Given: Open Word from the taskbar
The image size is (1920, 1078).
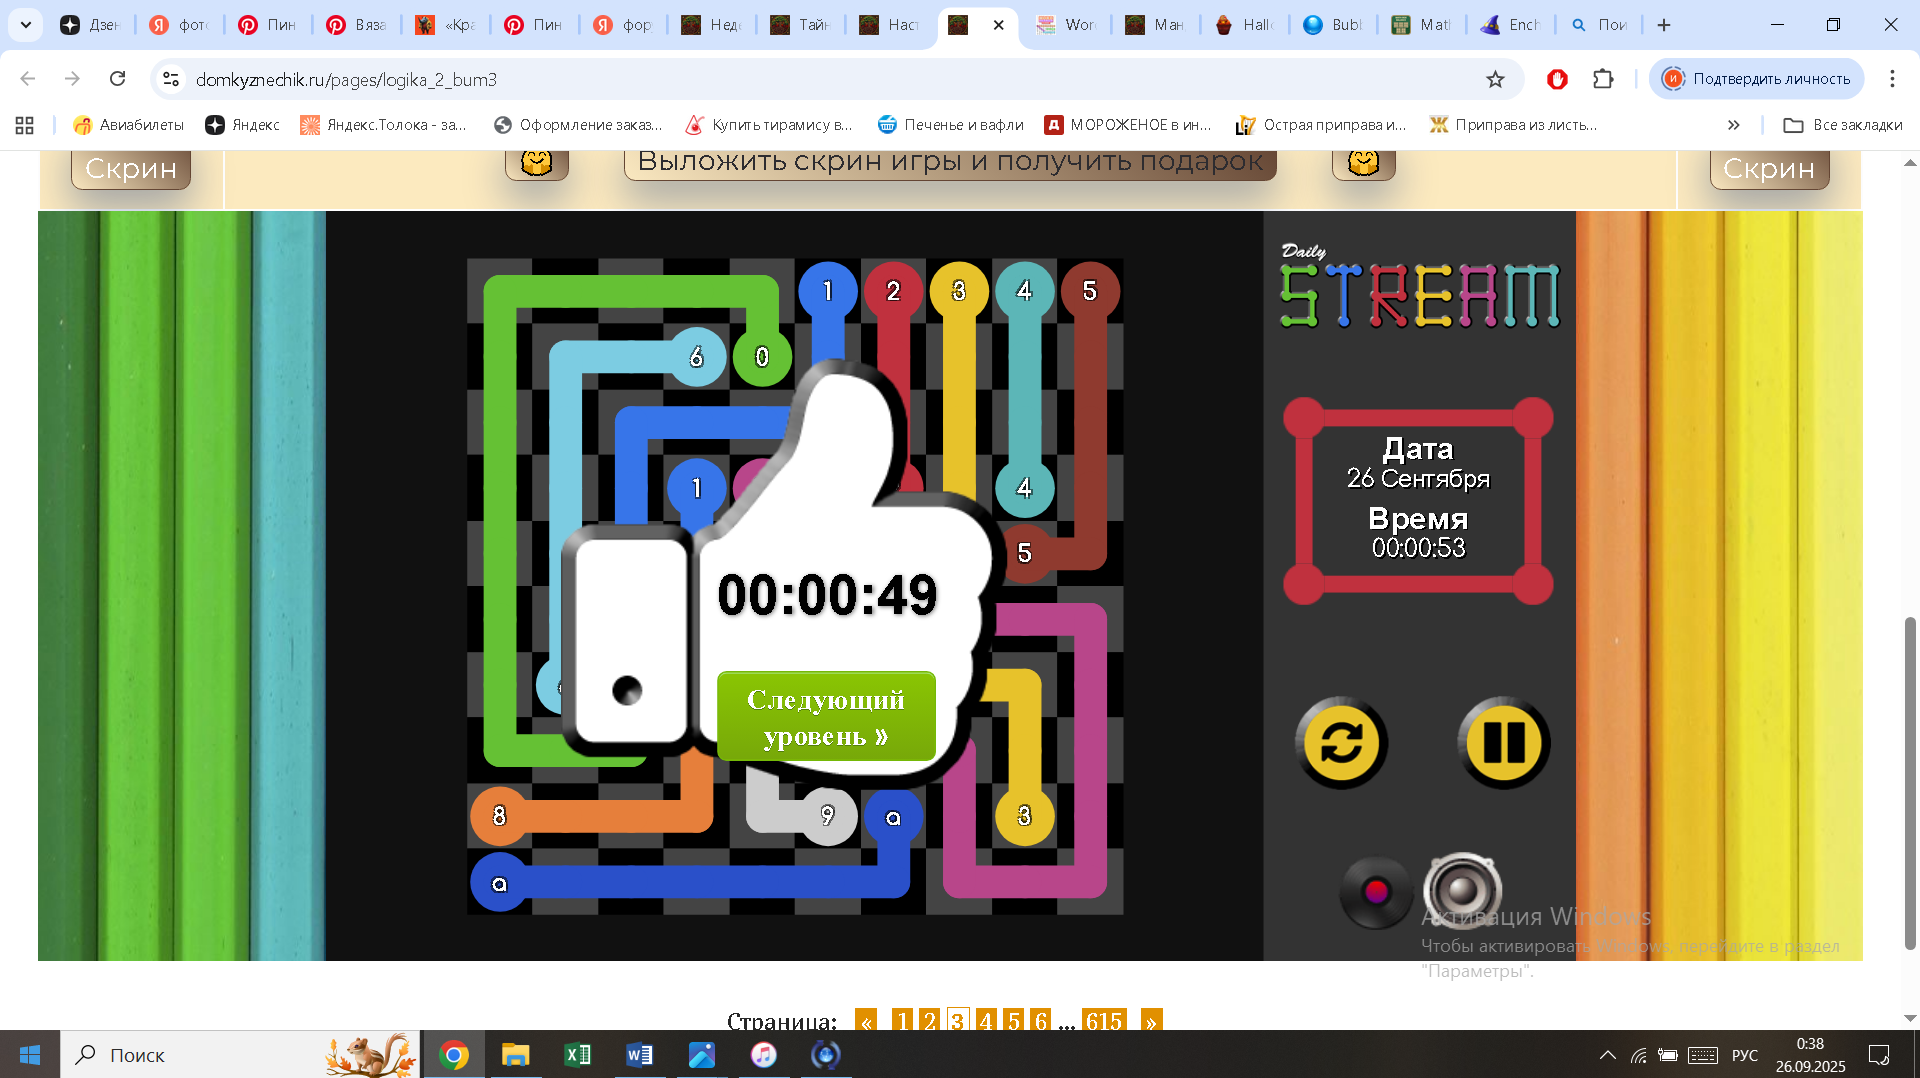Looking at the screenshot, I should tap(640, 1055).
